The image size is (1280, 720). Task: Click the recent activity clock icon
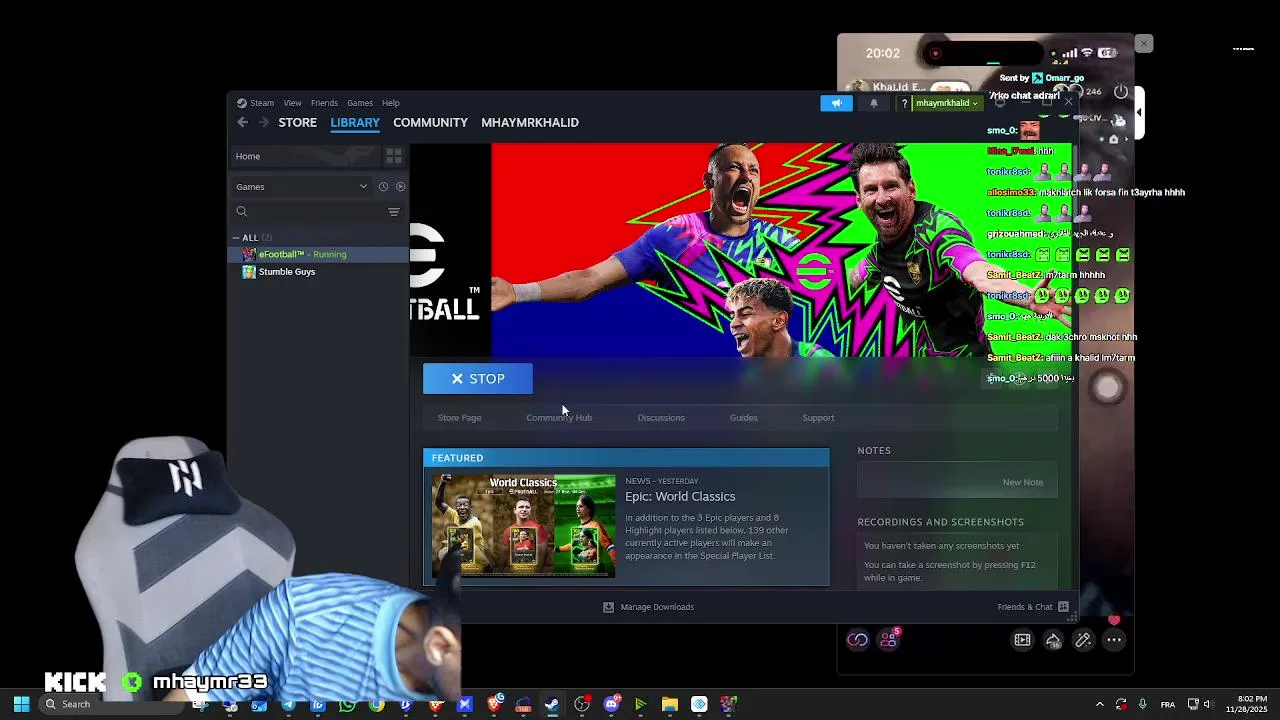[383, 186]
